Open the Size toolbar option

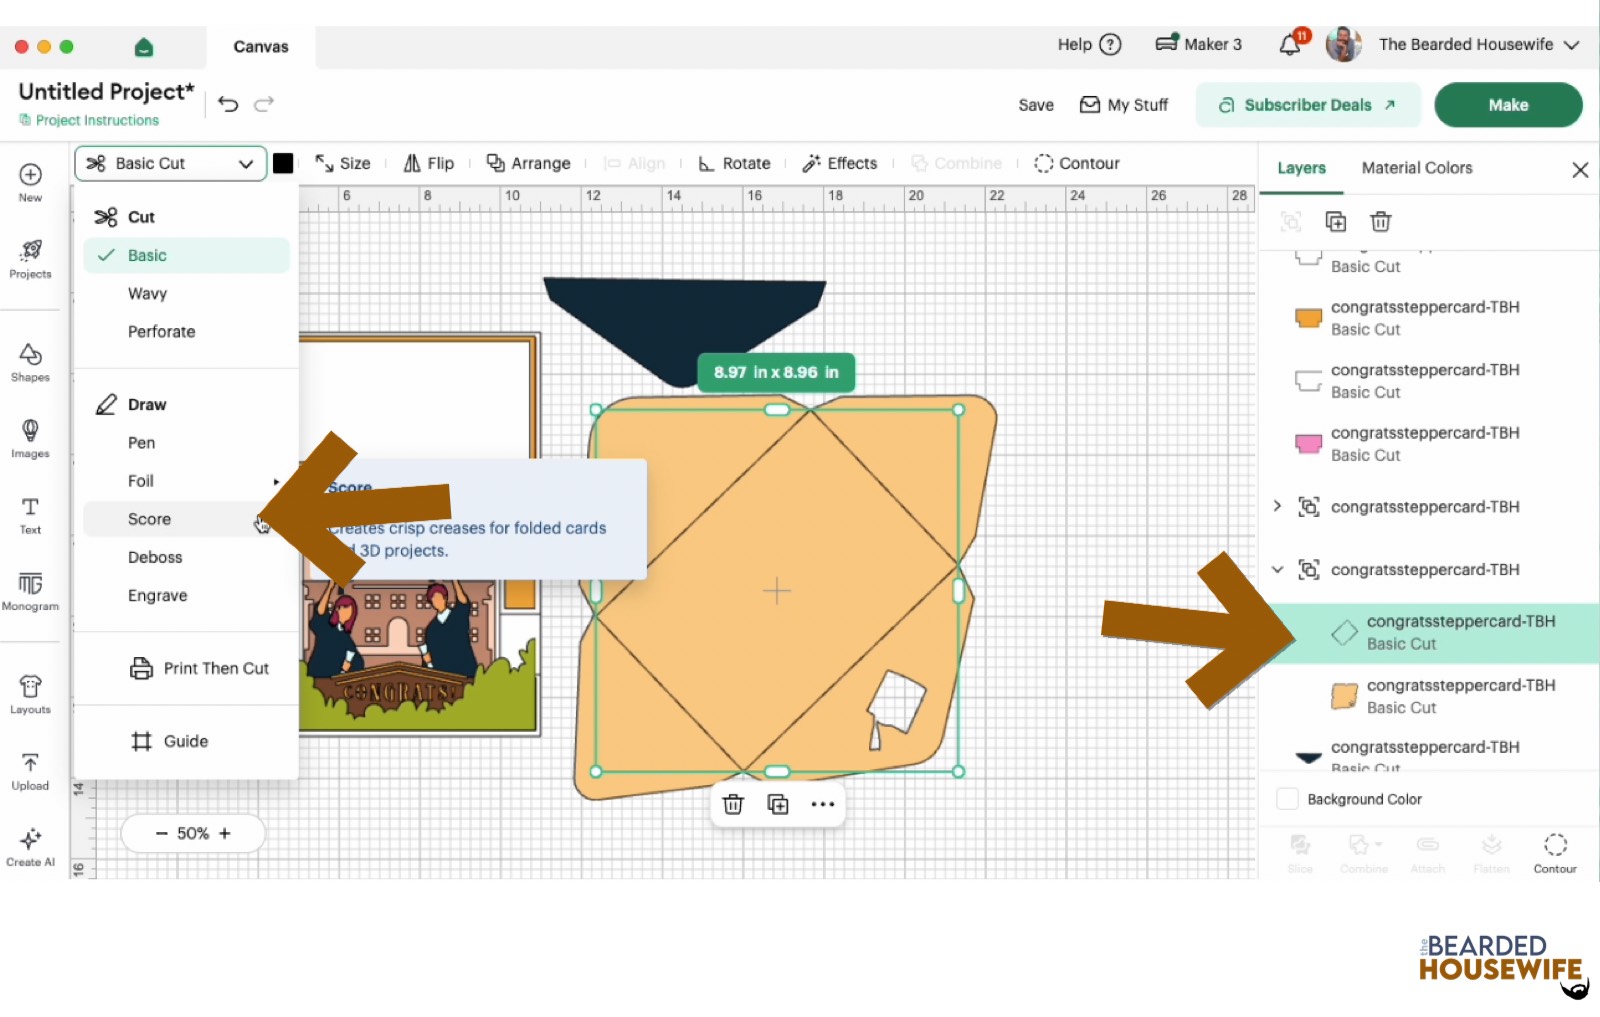(343, 163)
